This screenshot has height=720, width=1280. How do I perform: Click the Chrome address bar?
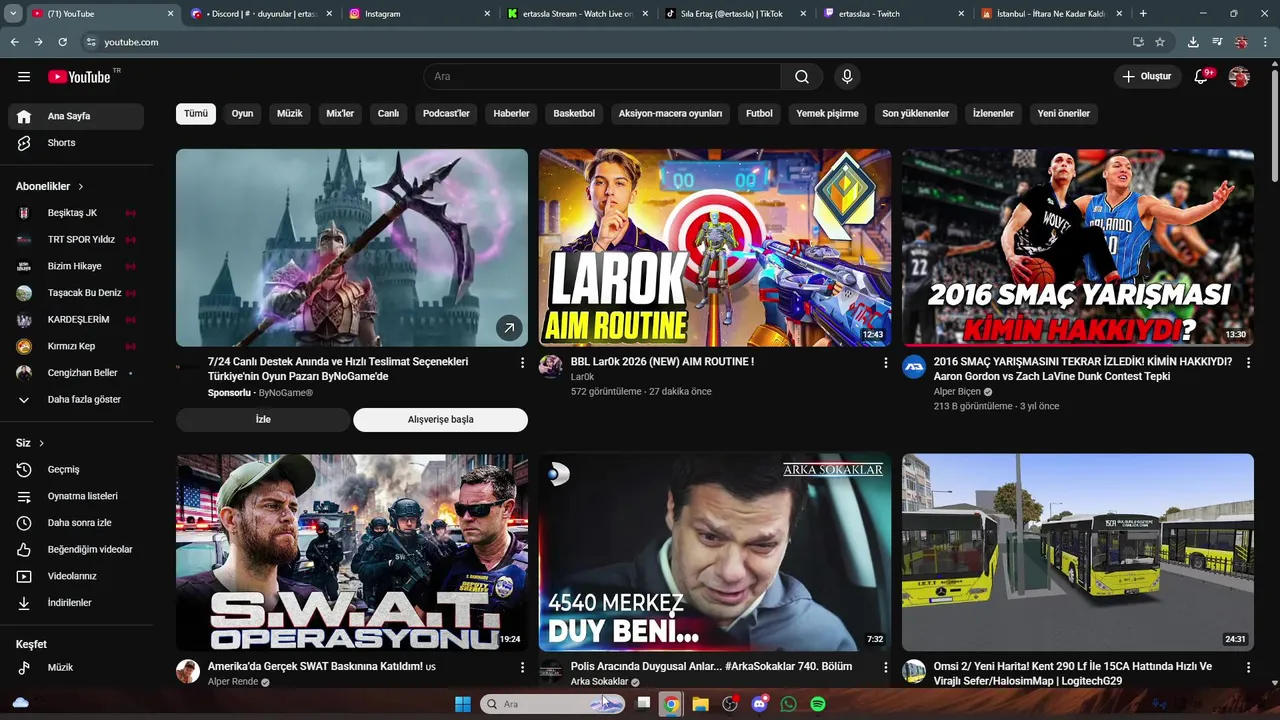click(x=610, y=42)
